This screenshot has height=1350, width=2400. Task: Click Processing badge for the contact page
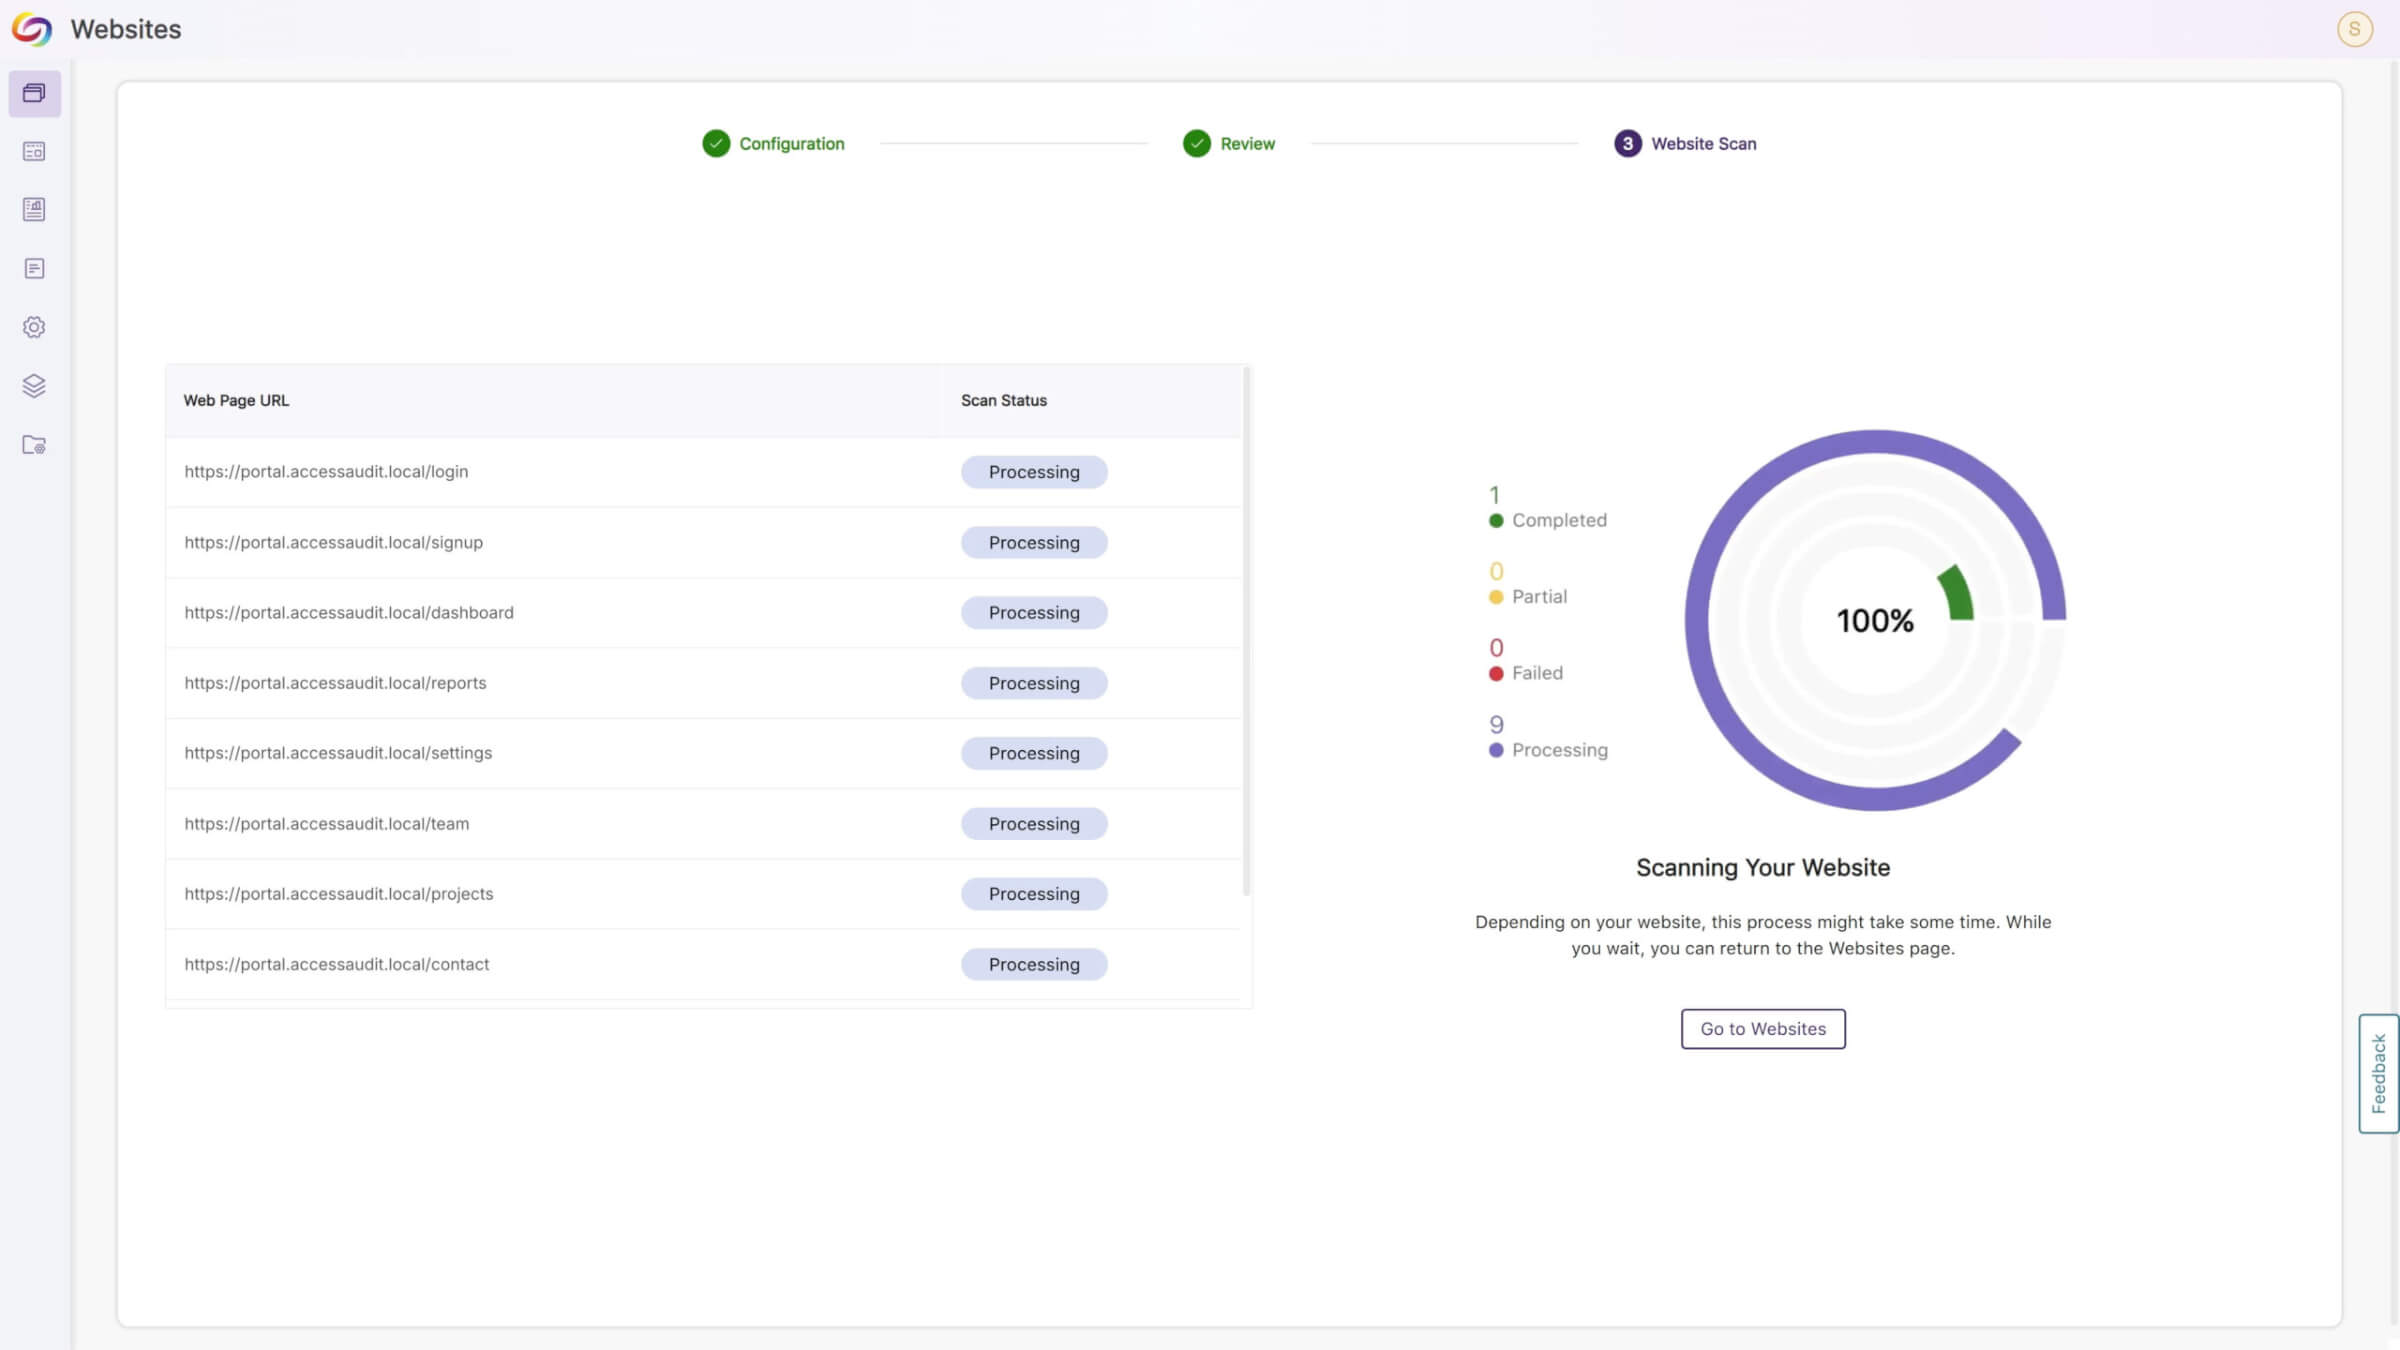coord(1034,964)
